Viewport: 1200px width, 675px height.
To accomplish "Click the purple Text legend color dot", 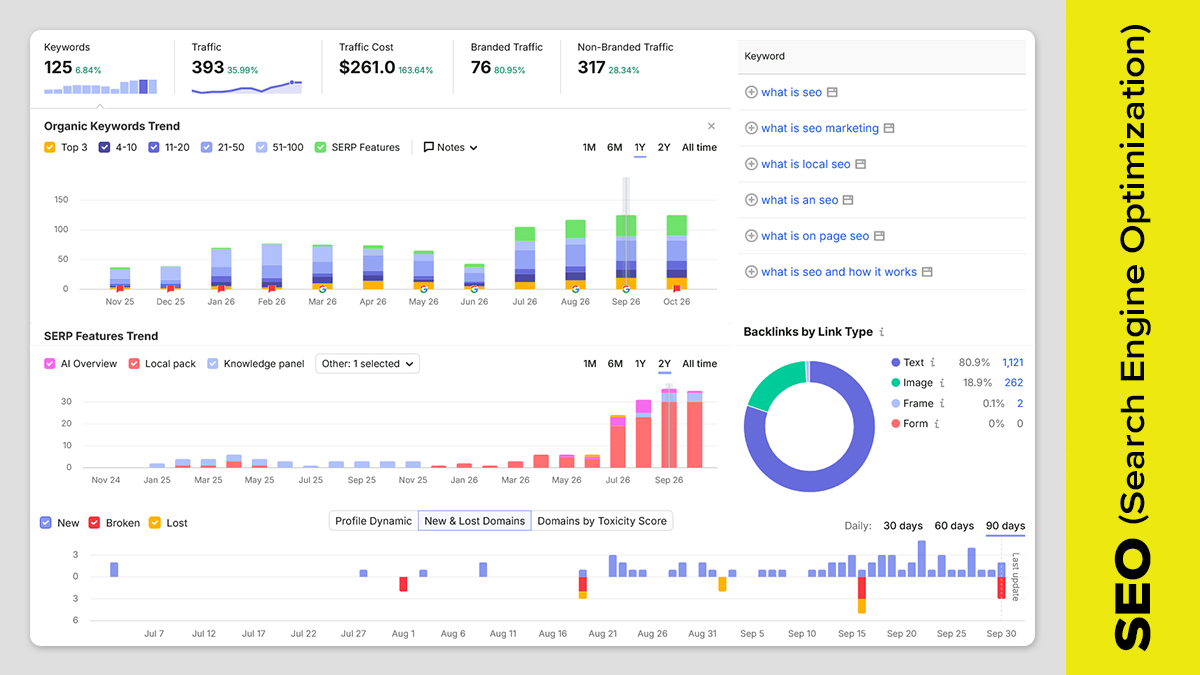I will 895,363.
